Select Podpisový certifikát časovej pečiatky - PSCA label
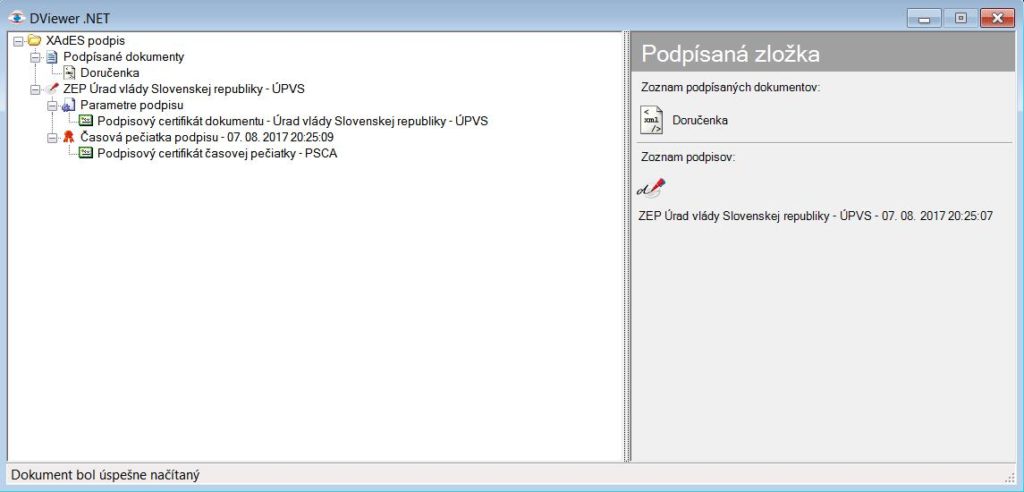 pyautogui.click(x=217, y=154)
